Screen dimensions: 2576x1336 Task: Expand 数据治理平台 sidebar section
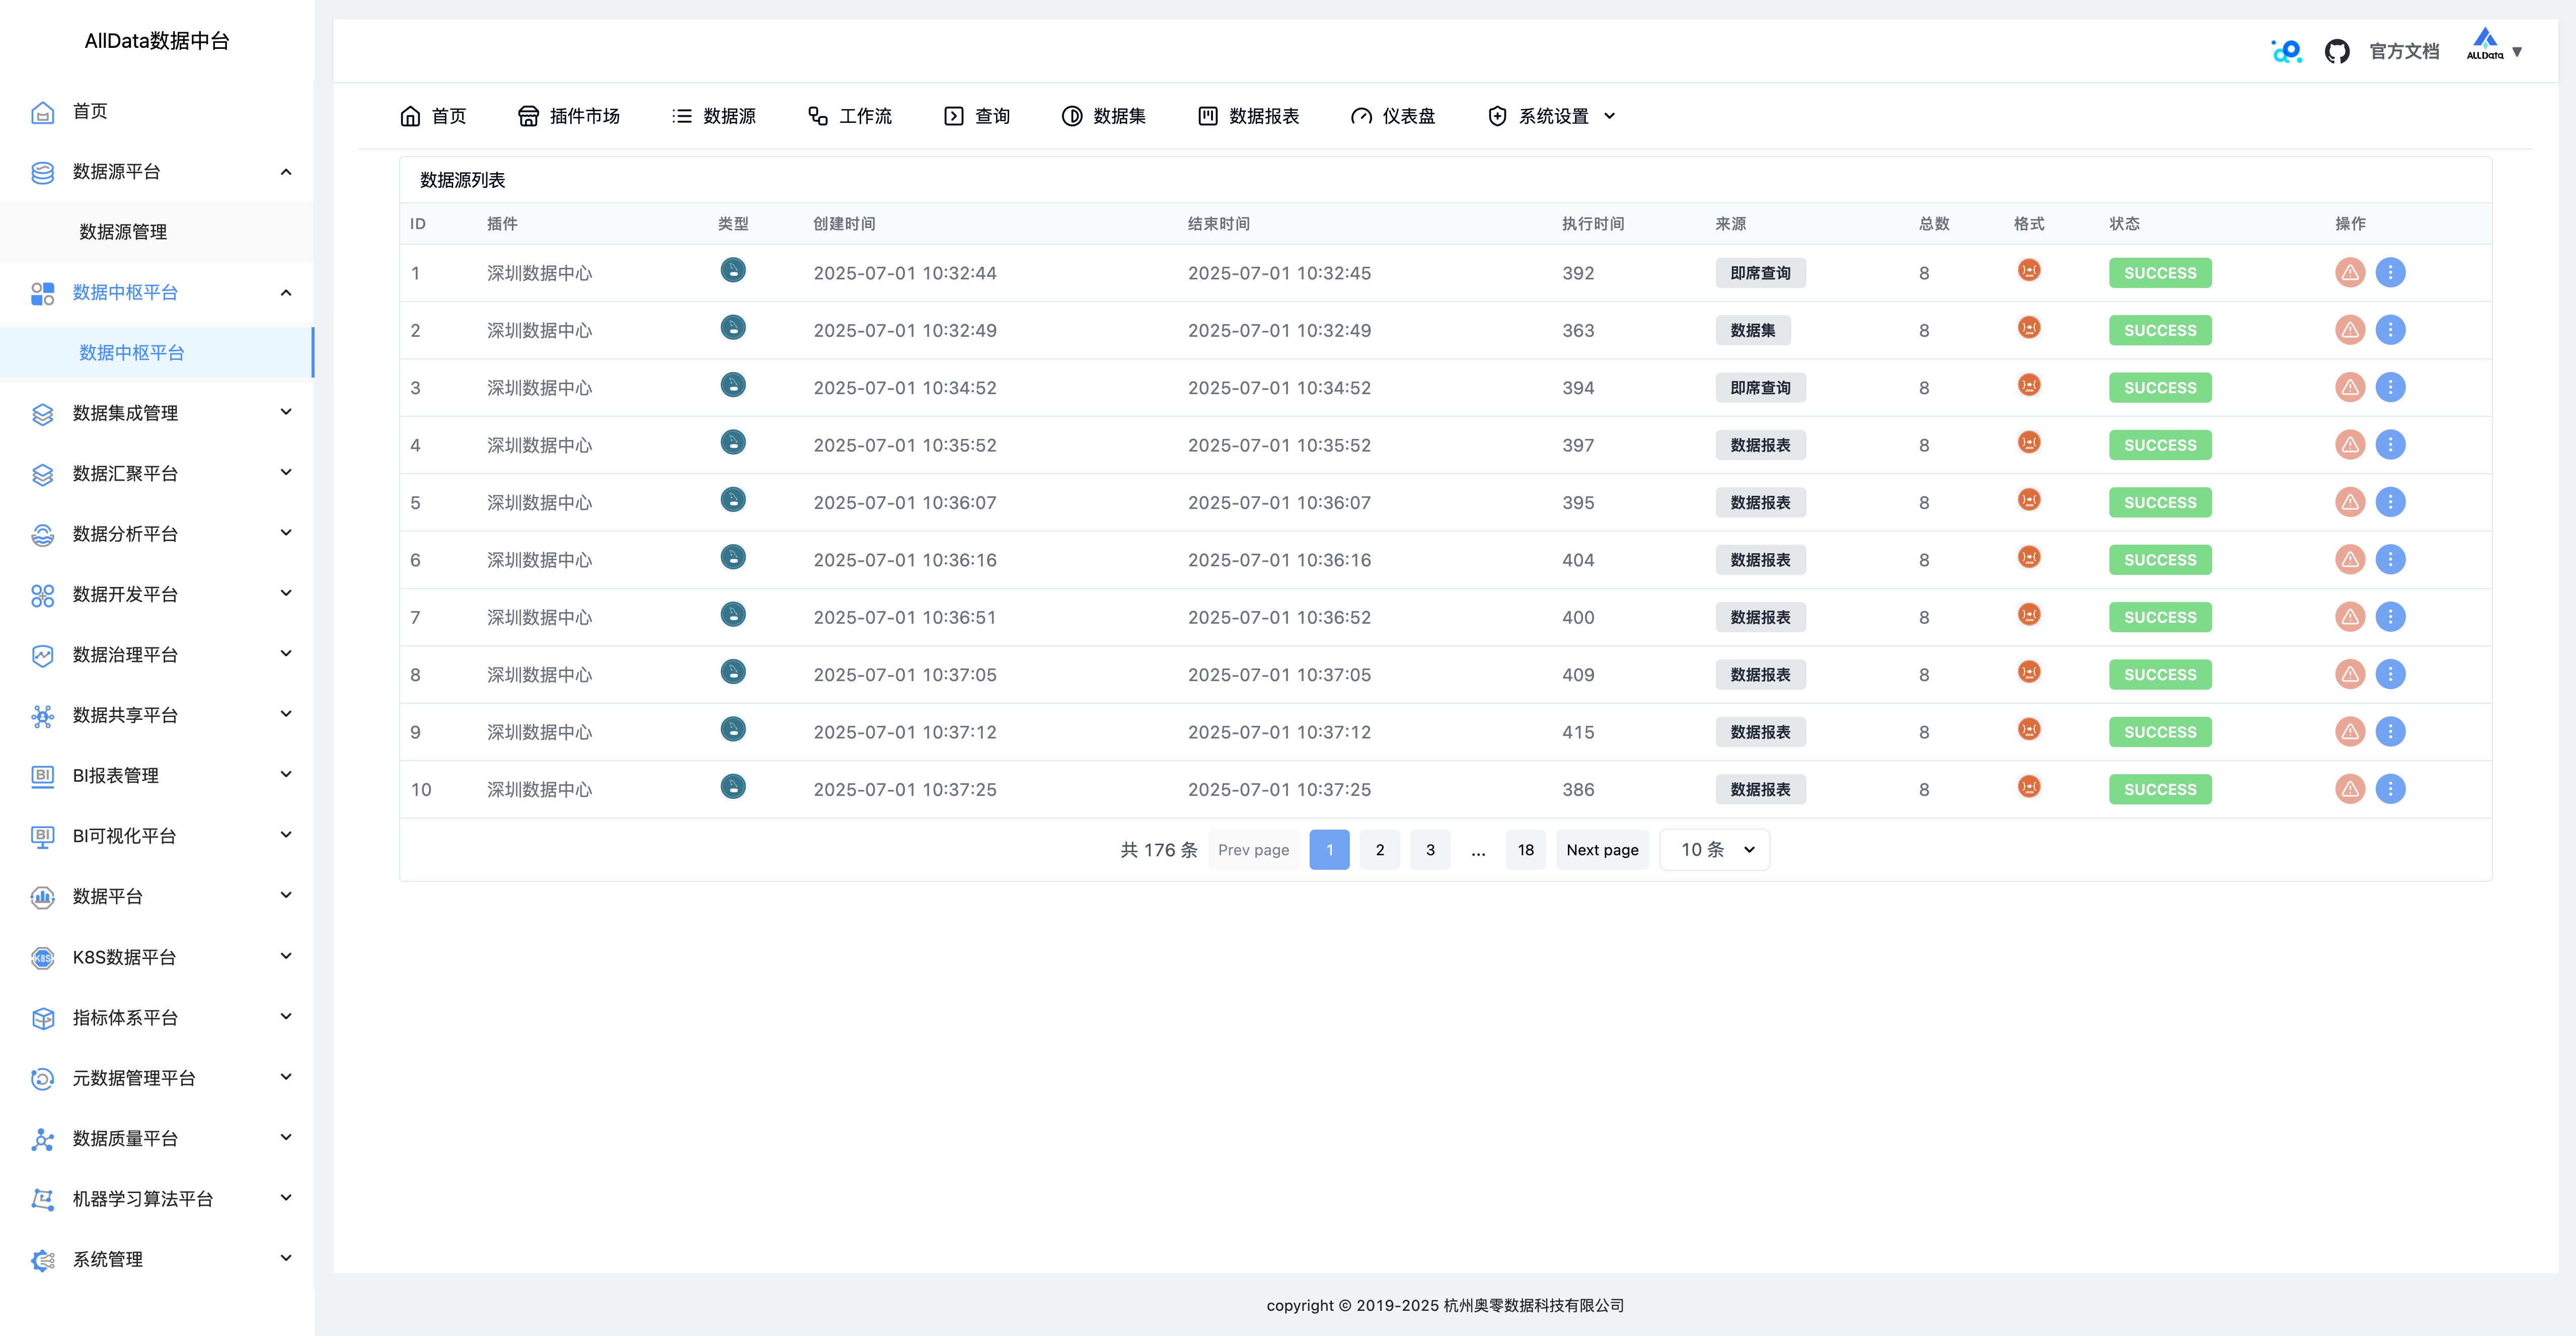[x=286, y=653]
